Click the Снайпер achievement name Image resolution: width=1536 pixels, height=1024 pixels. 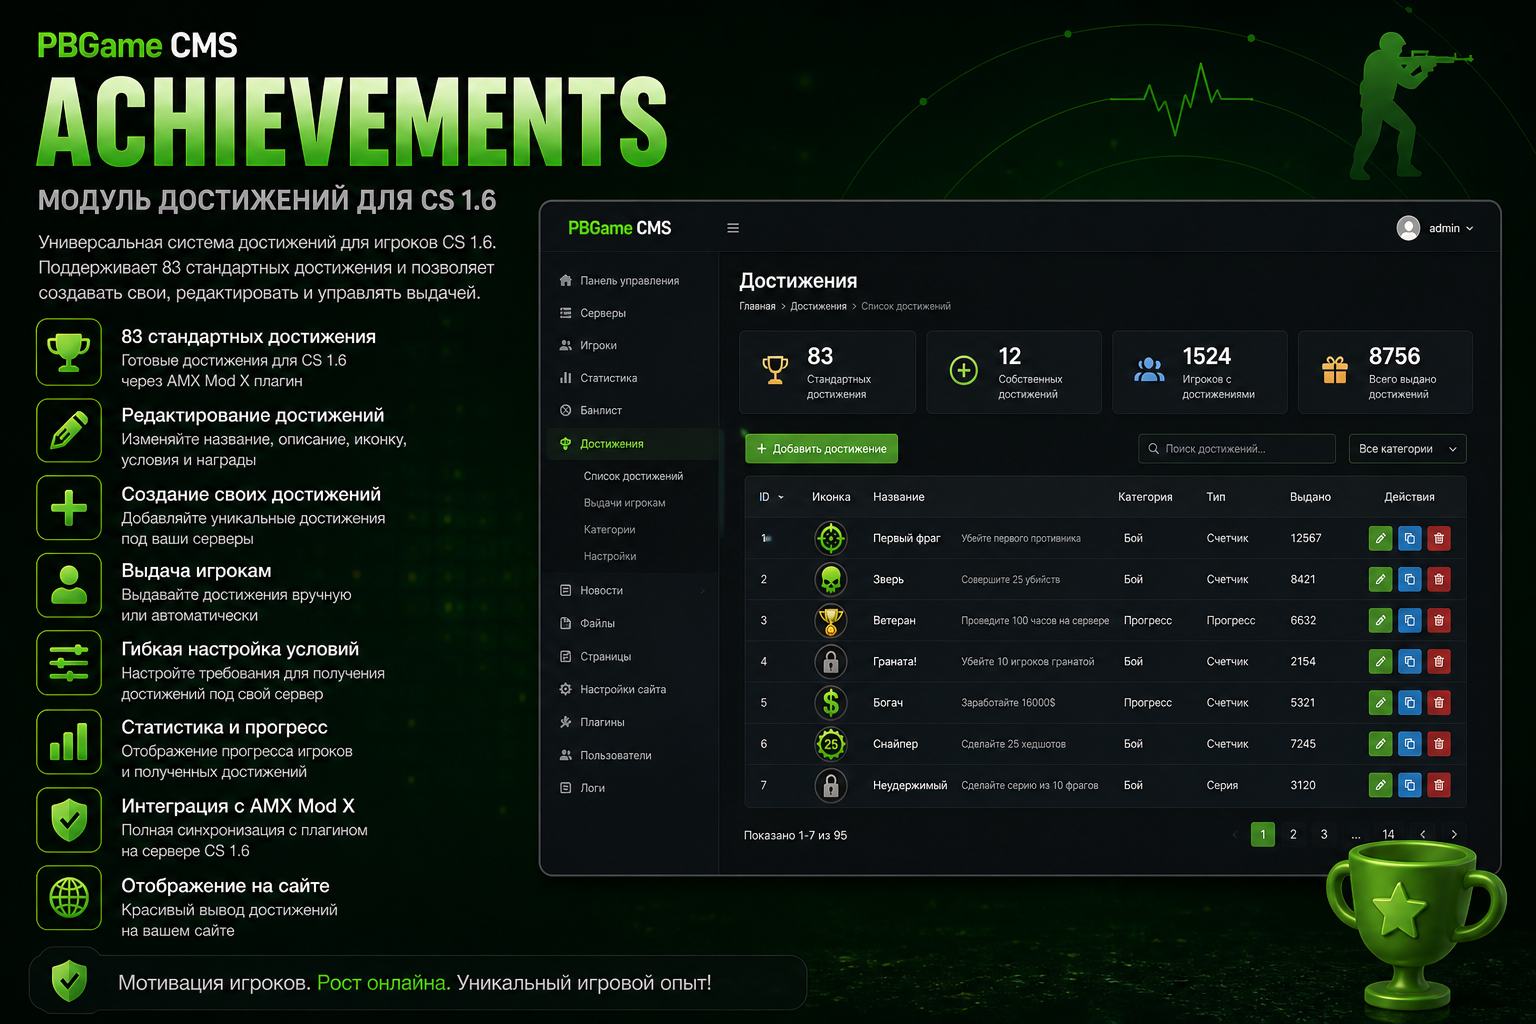click(x=895, y=744)
